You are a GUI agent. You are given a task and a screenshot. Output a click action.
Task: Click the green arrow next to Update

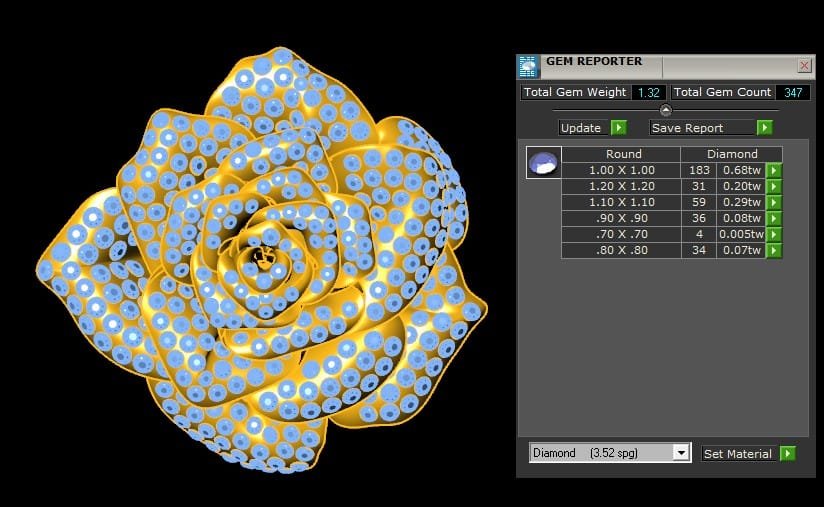click(618, 128)
